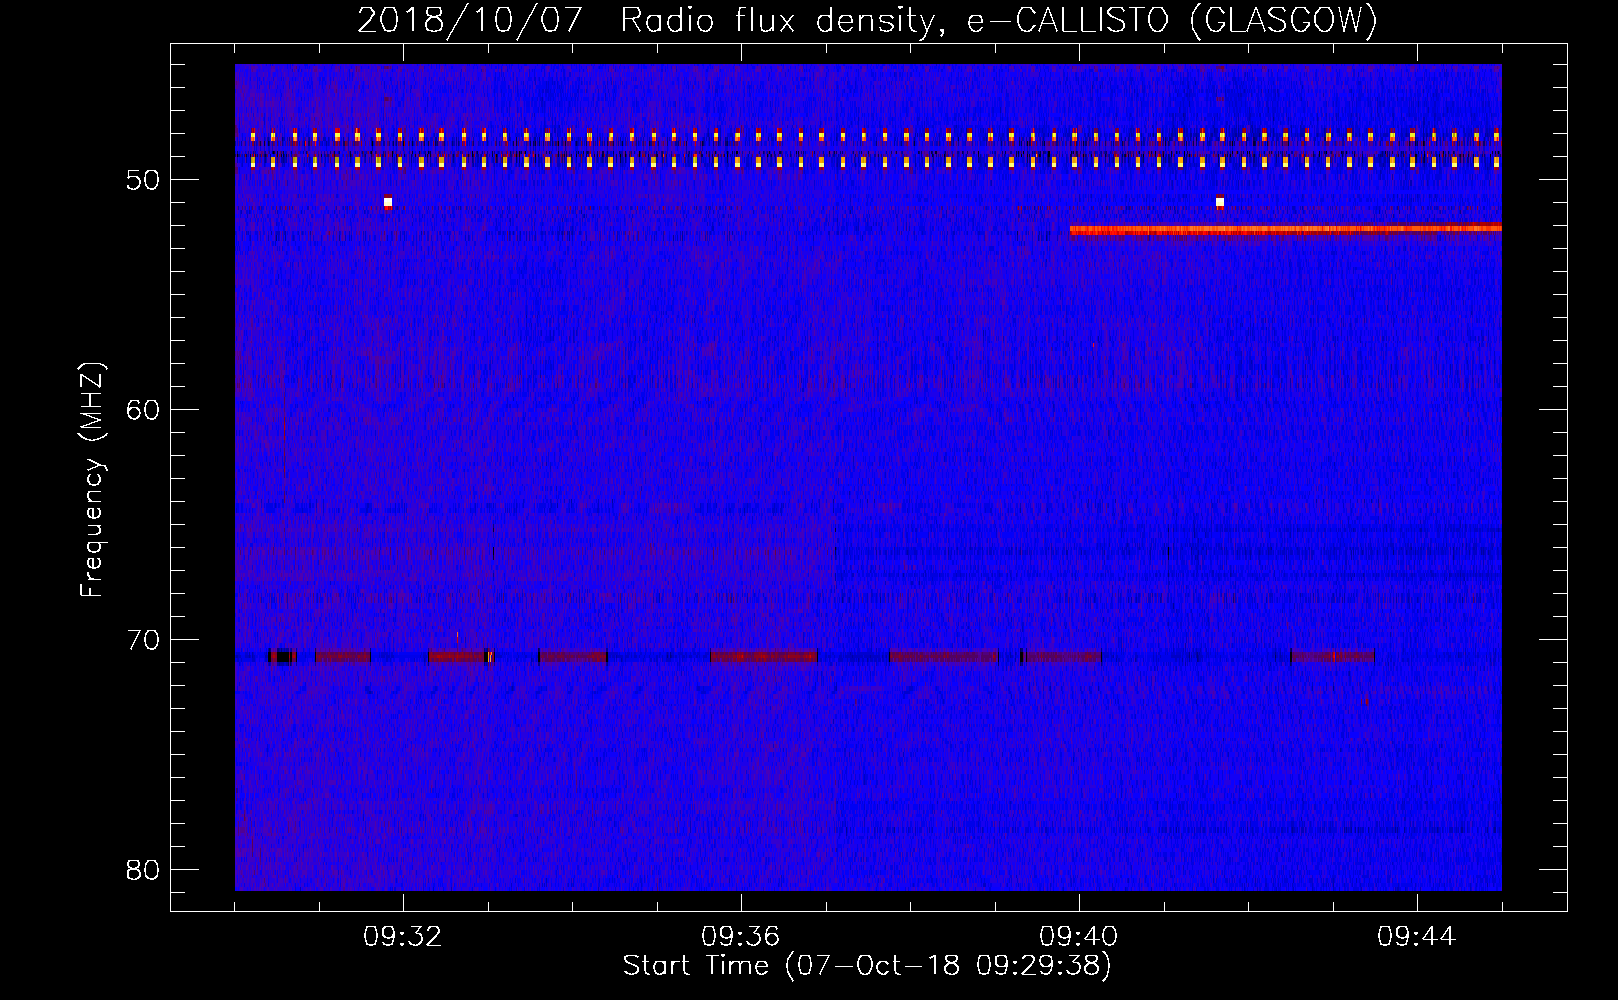Click the 80 frequency tick label
1618x1000 pixels.
point(143,870)
